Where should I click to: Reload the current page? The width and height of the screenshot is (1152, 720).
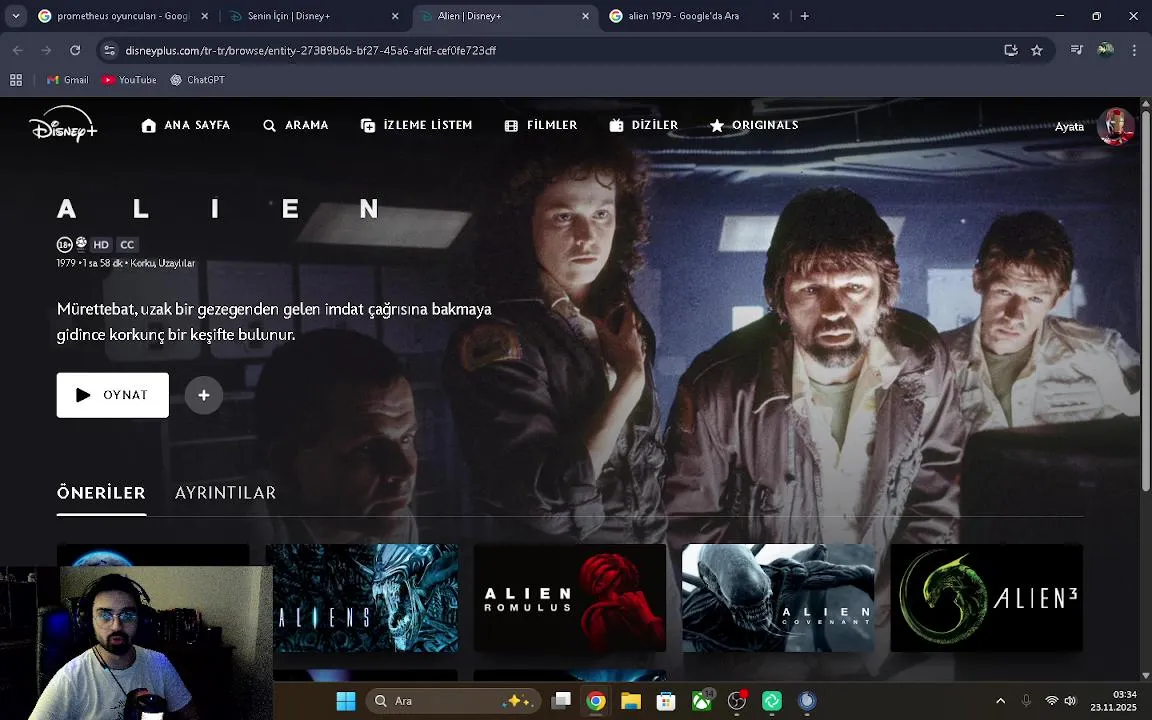pyautogui.click(x=75, y=51)
